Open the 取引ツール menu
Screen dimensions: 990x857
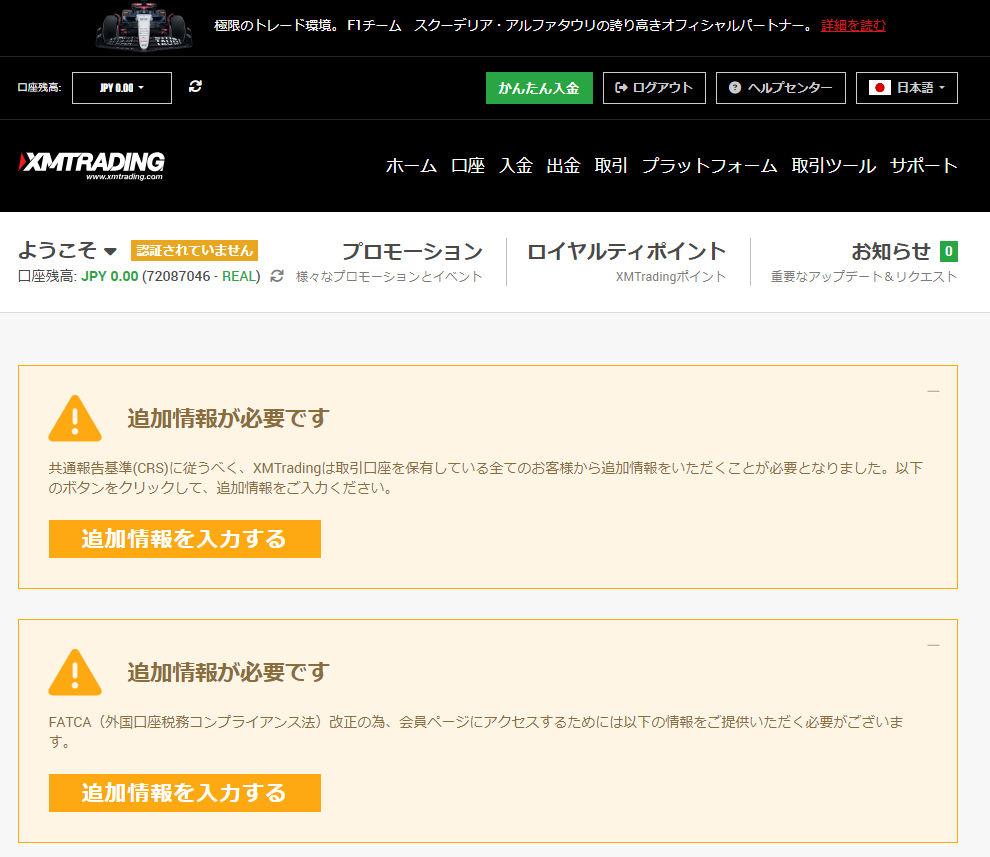(833, 165)
